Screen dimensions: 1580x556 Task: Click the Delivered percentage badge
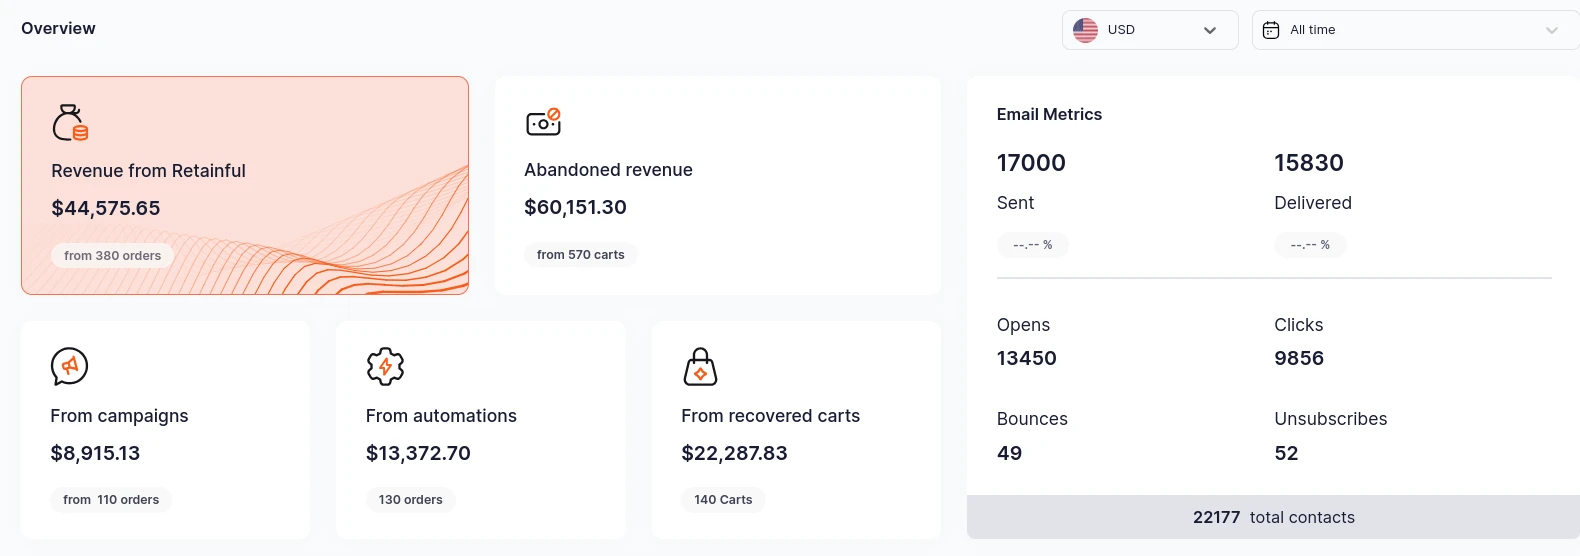(x=1310, y=245)
